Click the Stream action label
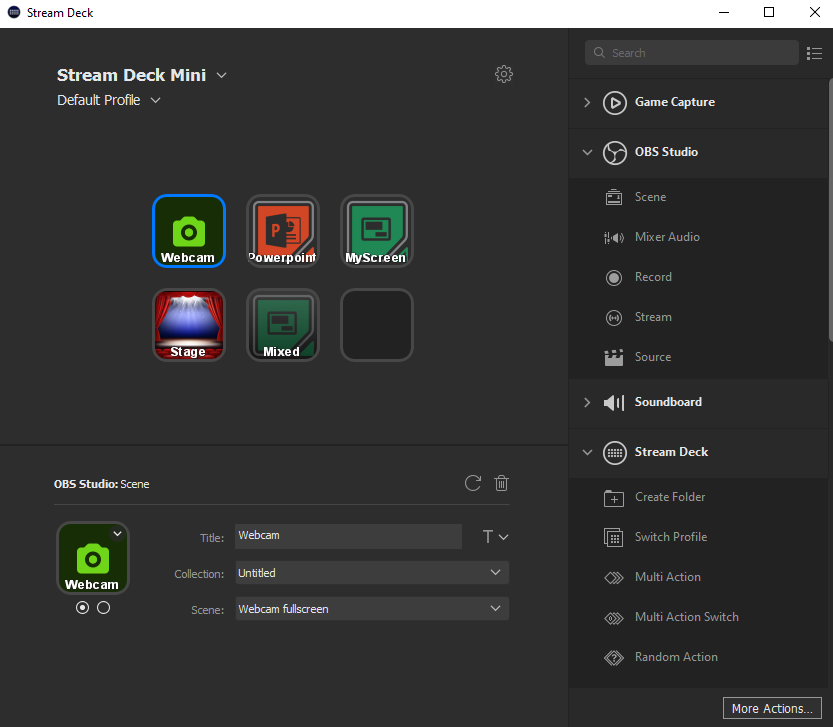Viewport: 833px width, 727px height. pyautogui.click(x=653, y=317)
